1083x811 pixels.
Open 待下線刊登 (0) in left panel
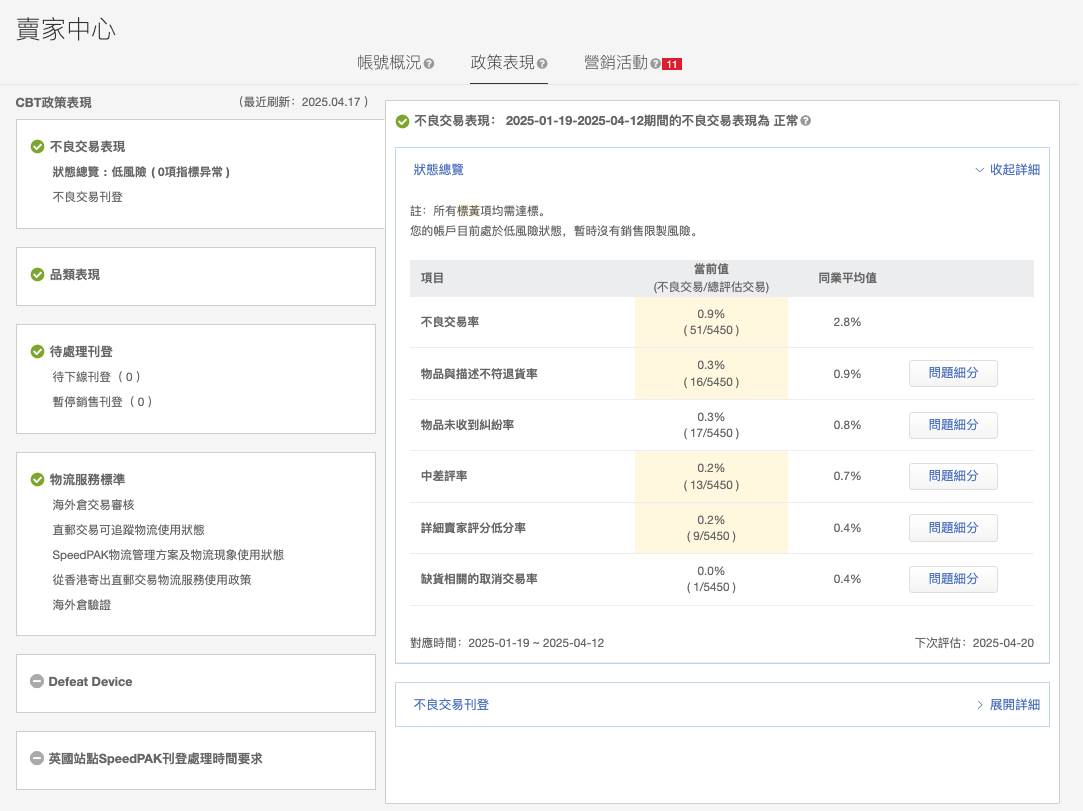click(96, 377)
